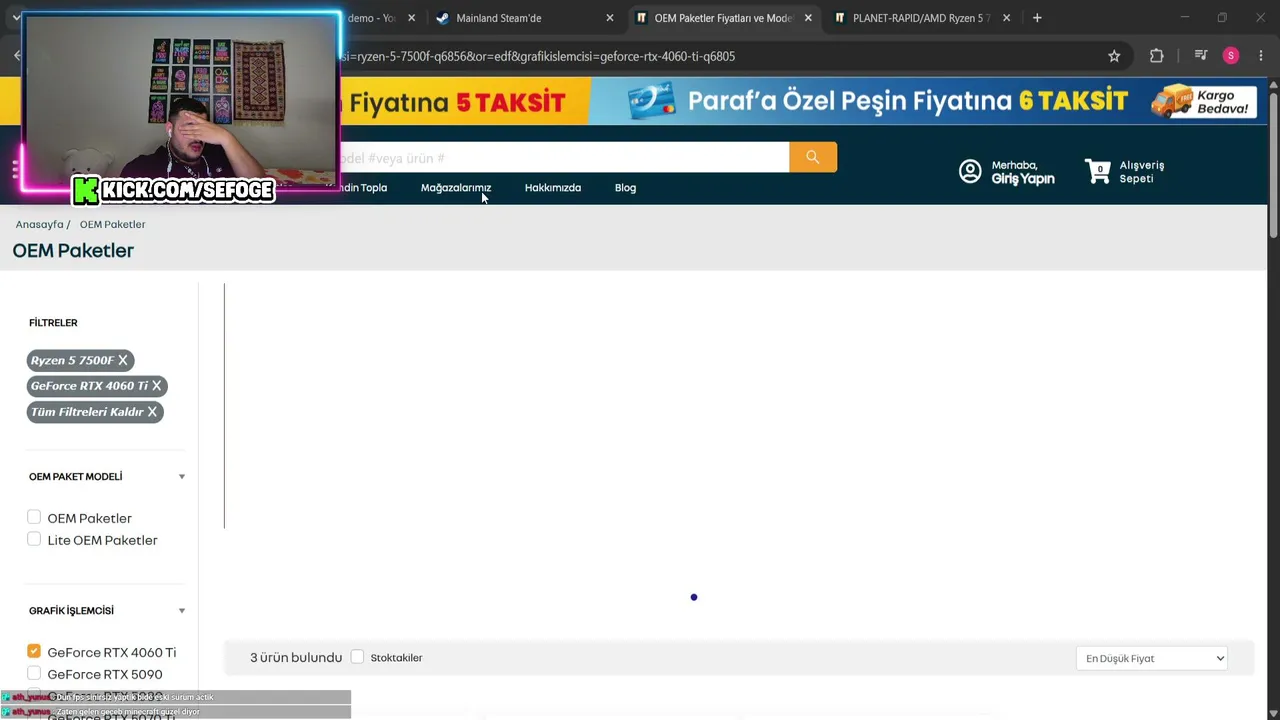Collapse the OEM PAKET MODELİ filter section

tap(181, 477)
